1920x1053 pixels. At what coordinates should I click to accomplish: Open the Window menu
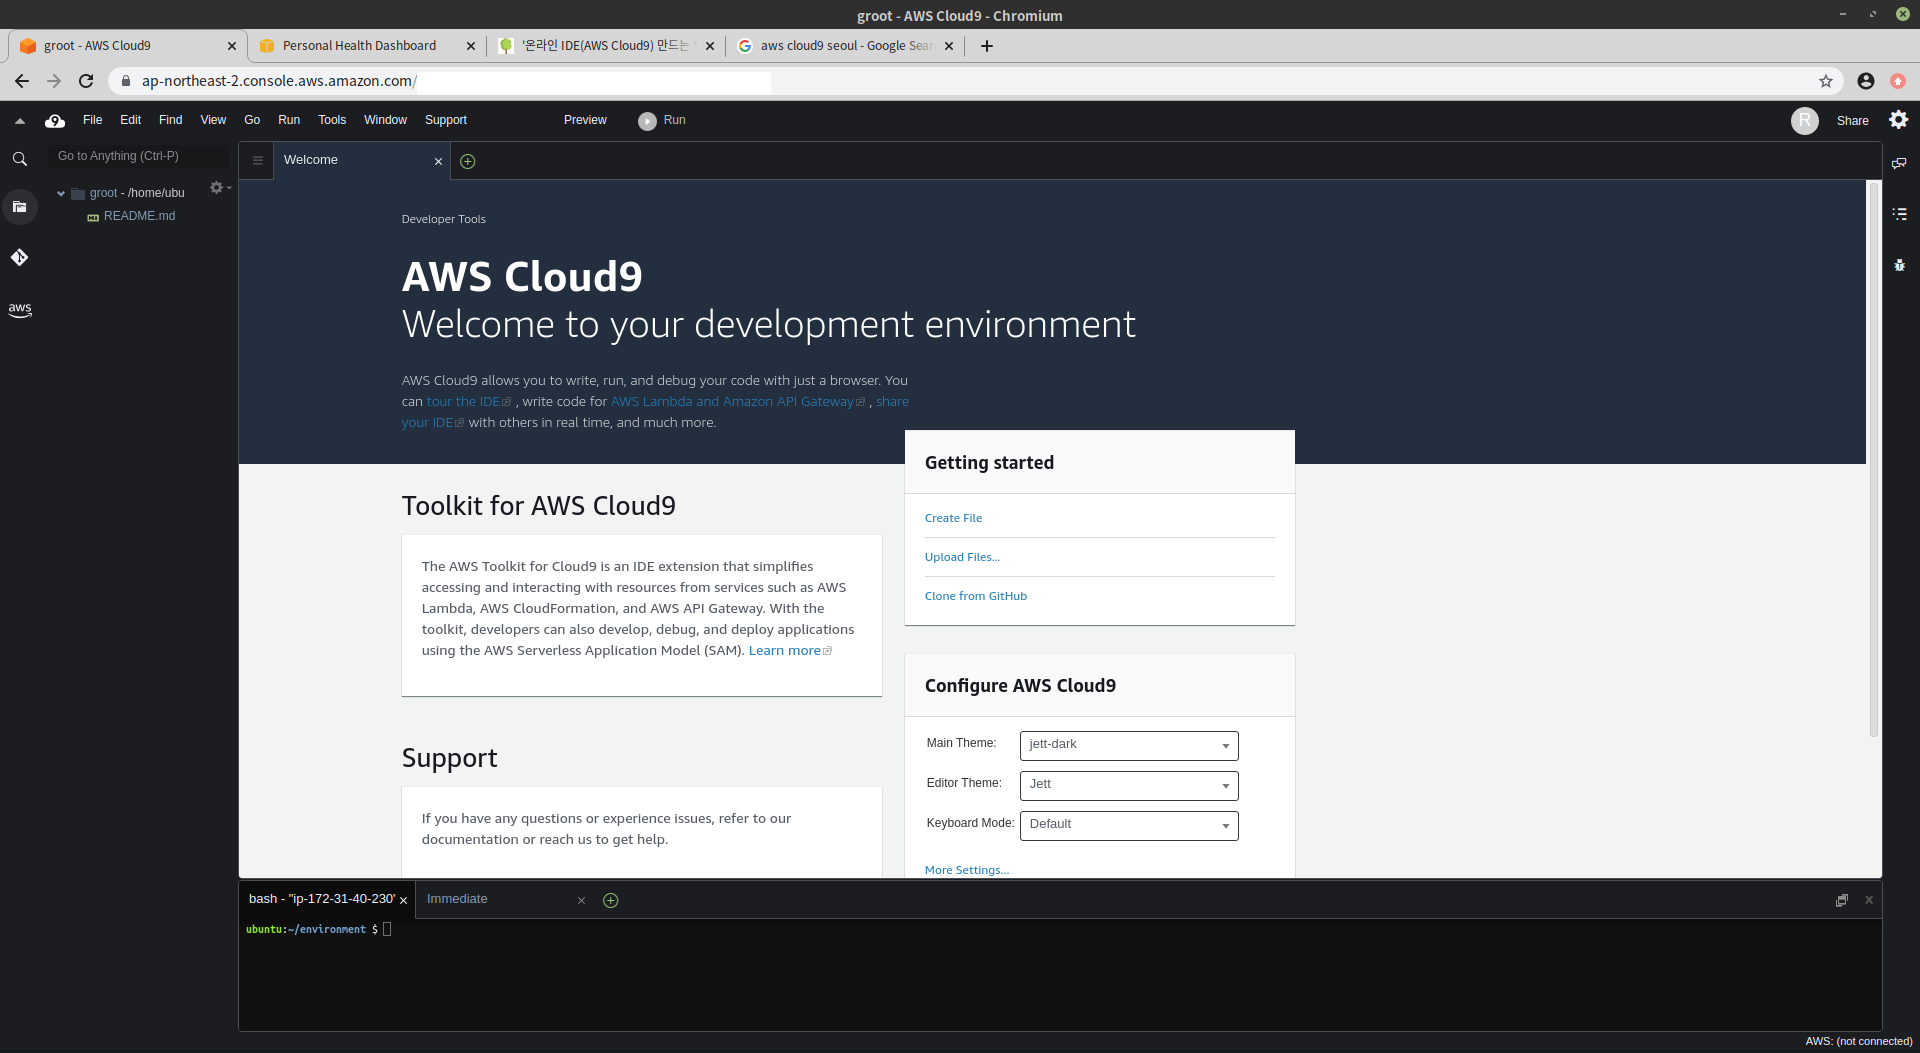(385, 120)
